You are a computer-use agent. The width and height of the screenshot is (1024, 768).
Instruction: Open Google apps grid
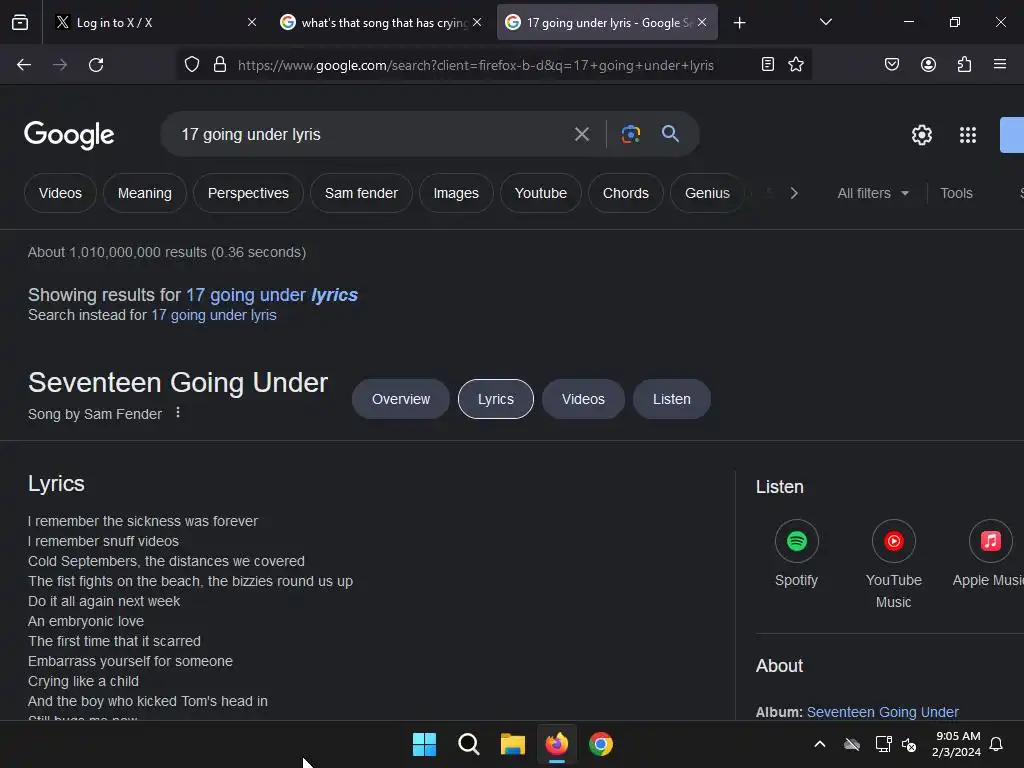(x=968, y=135)
